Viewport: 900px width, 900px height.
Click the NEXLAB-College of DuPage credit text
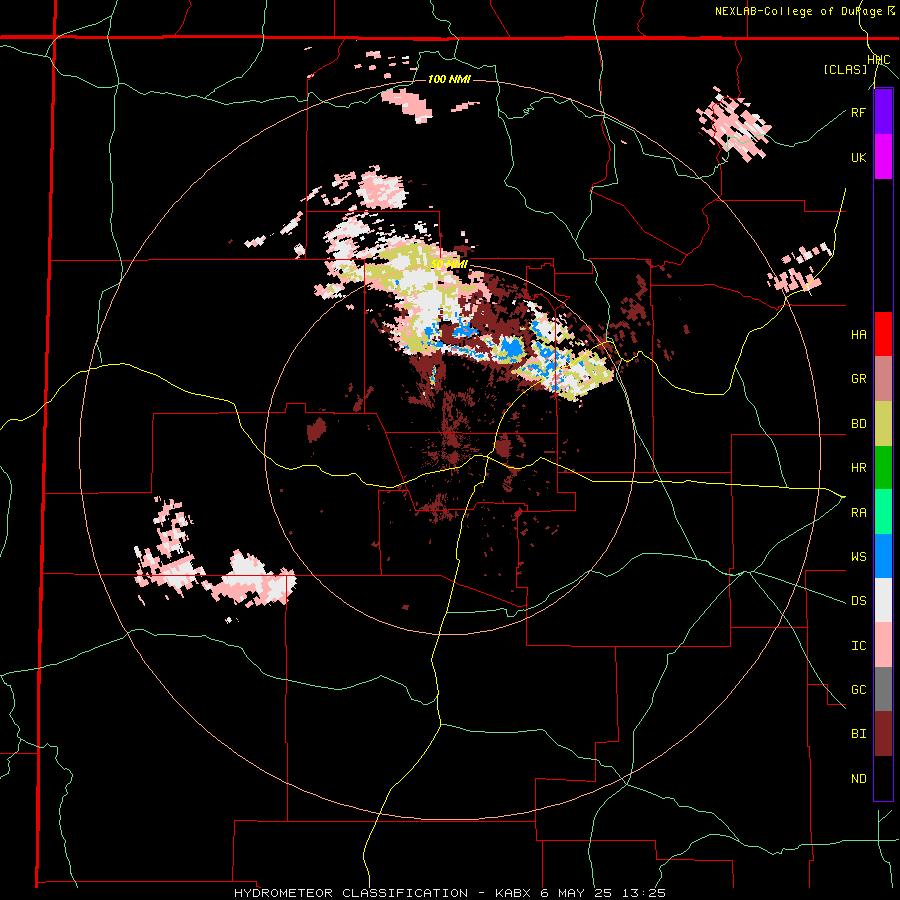pos(798,11)
